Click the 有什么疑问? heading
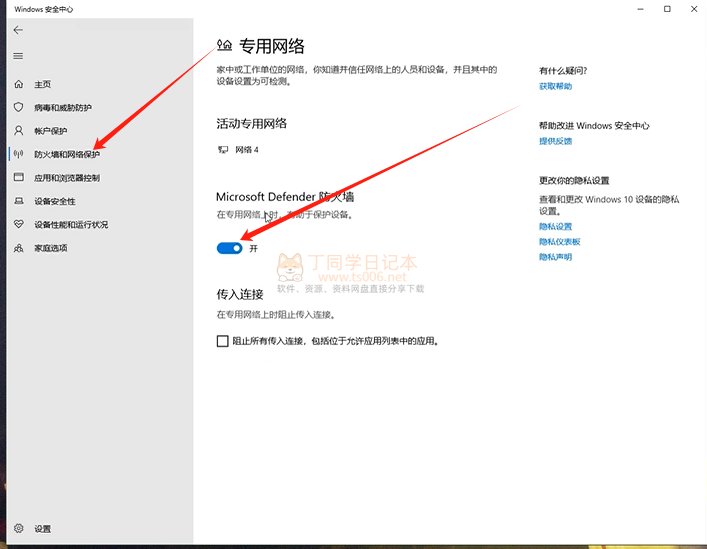Image resolution: width=707 pixels, height=549 pixels. tap(563, 71)
